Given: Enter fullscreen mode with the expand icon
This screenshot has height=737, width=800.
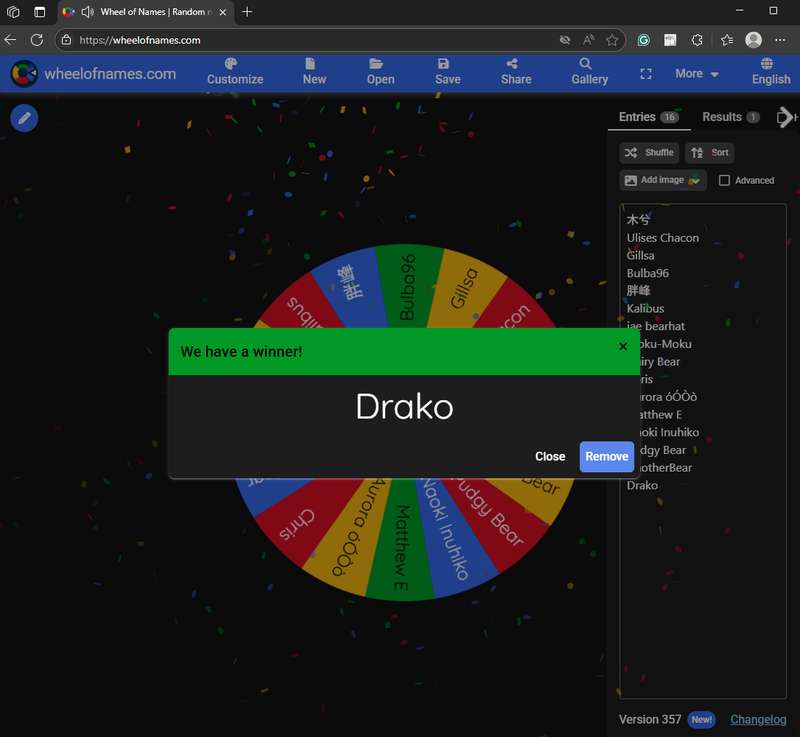Looking at the screenshot, I should (x=645, y=74).
